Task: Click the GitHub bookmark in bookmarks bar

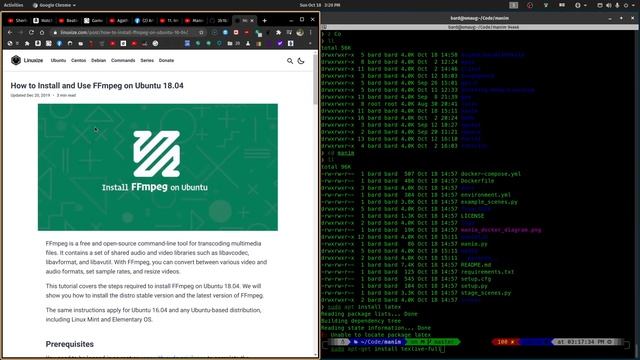Action: (70, 43)
